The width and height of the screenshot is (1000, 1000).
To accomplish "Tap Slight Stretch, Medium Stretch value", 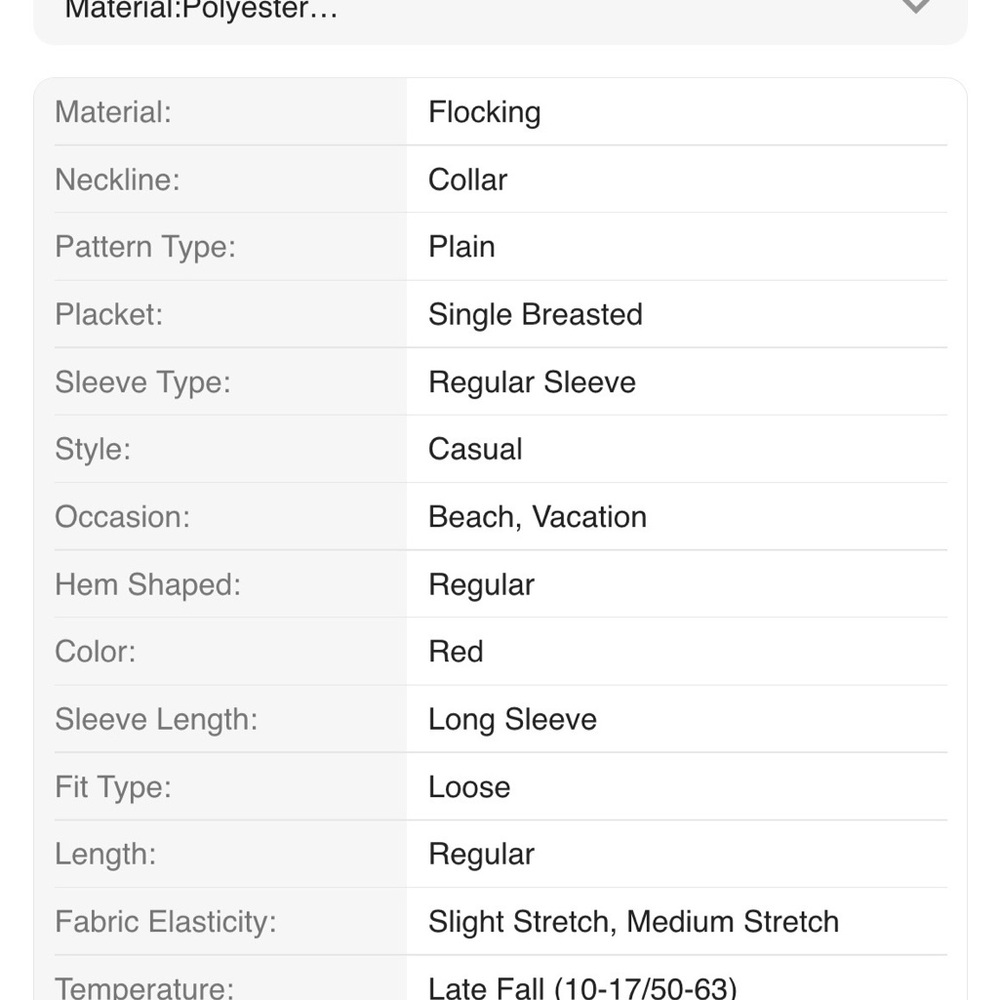I will point(633,922).
